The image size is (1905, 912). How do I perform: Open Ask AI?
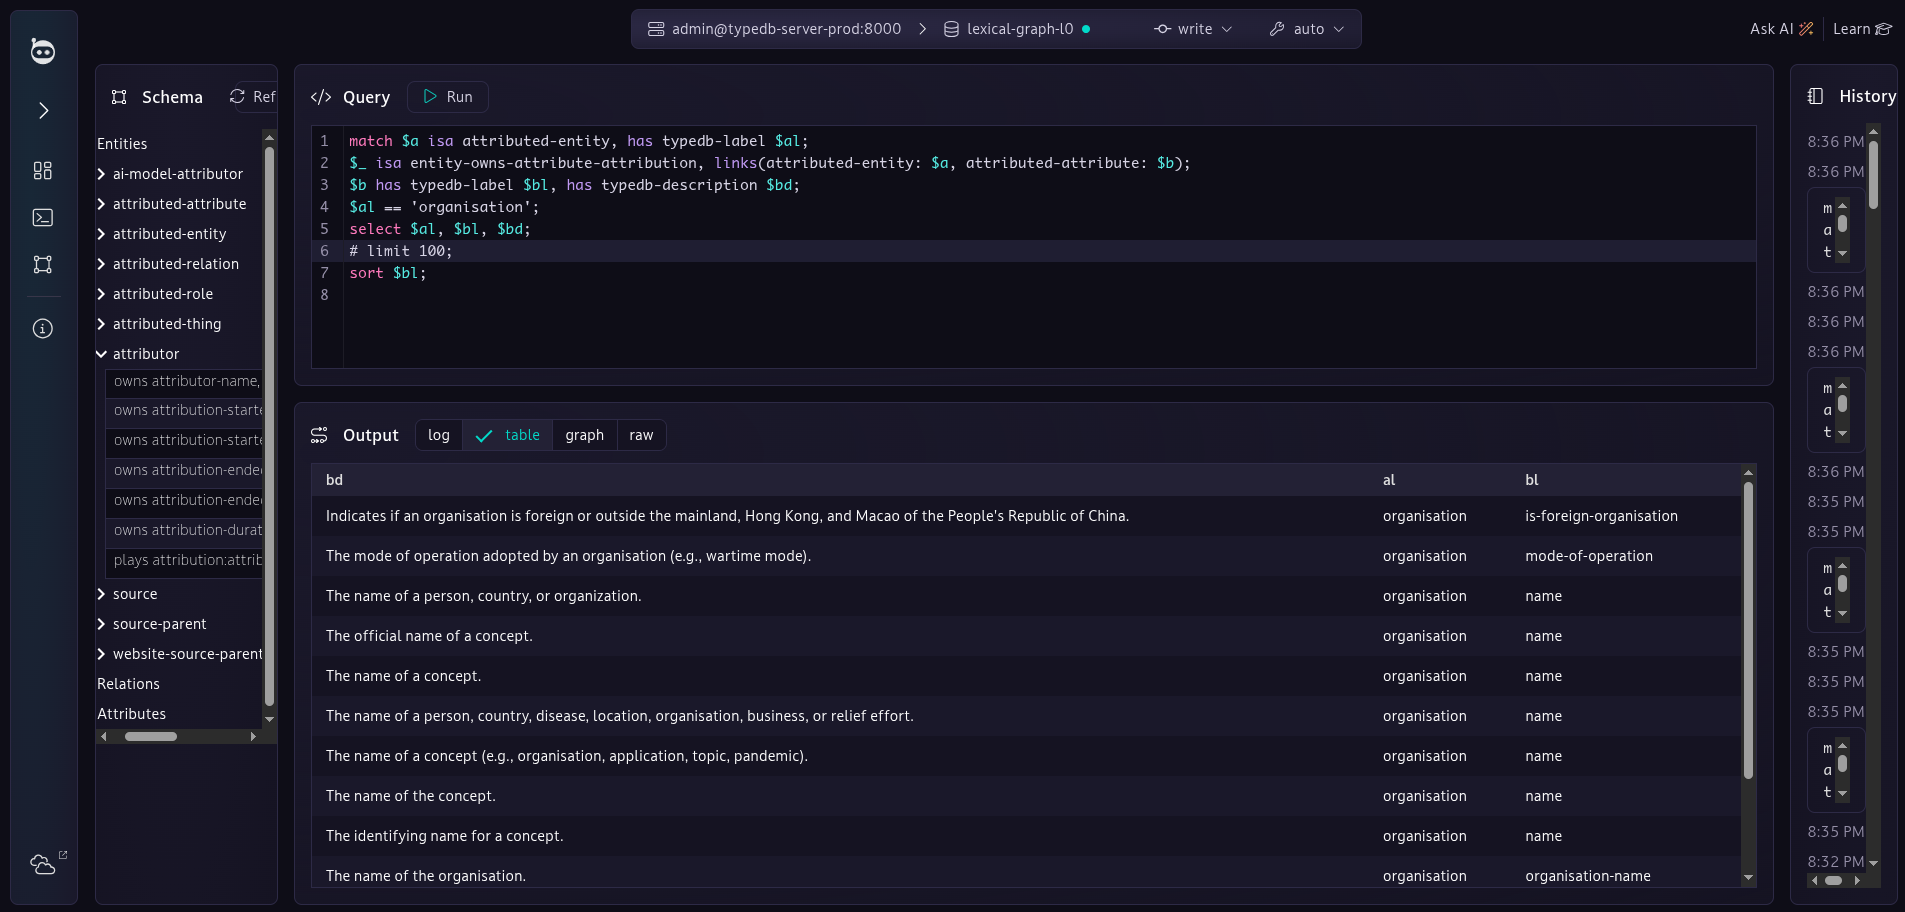click(1781, 29)
